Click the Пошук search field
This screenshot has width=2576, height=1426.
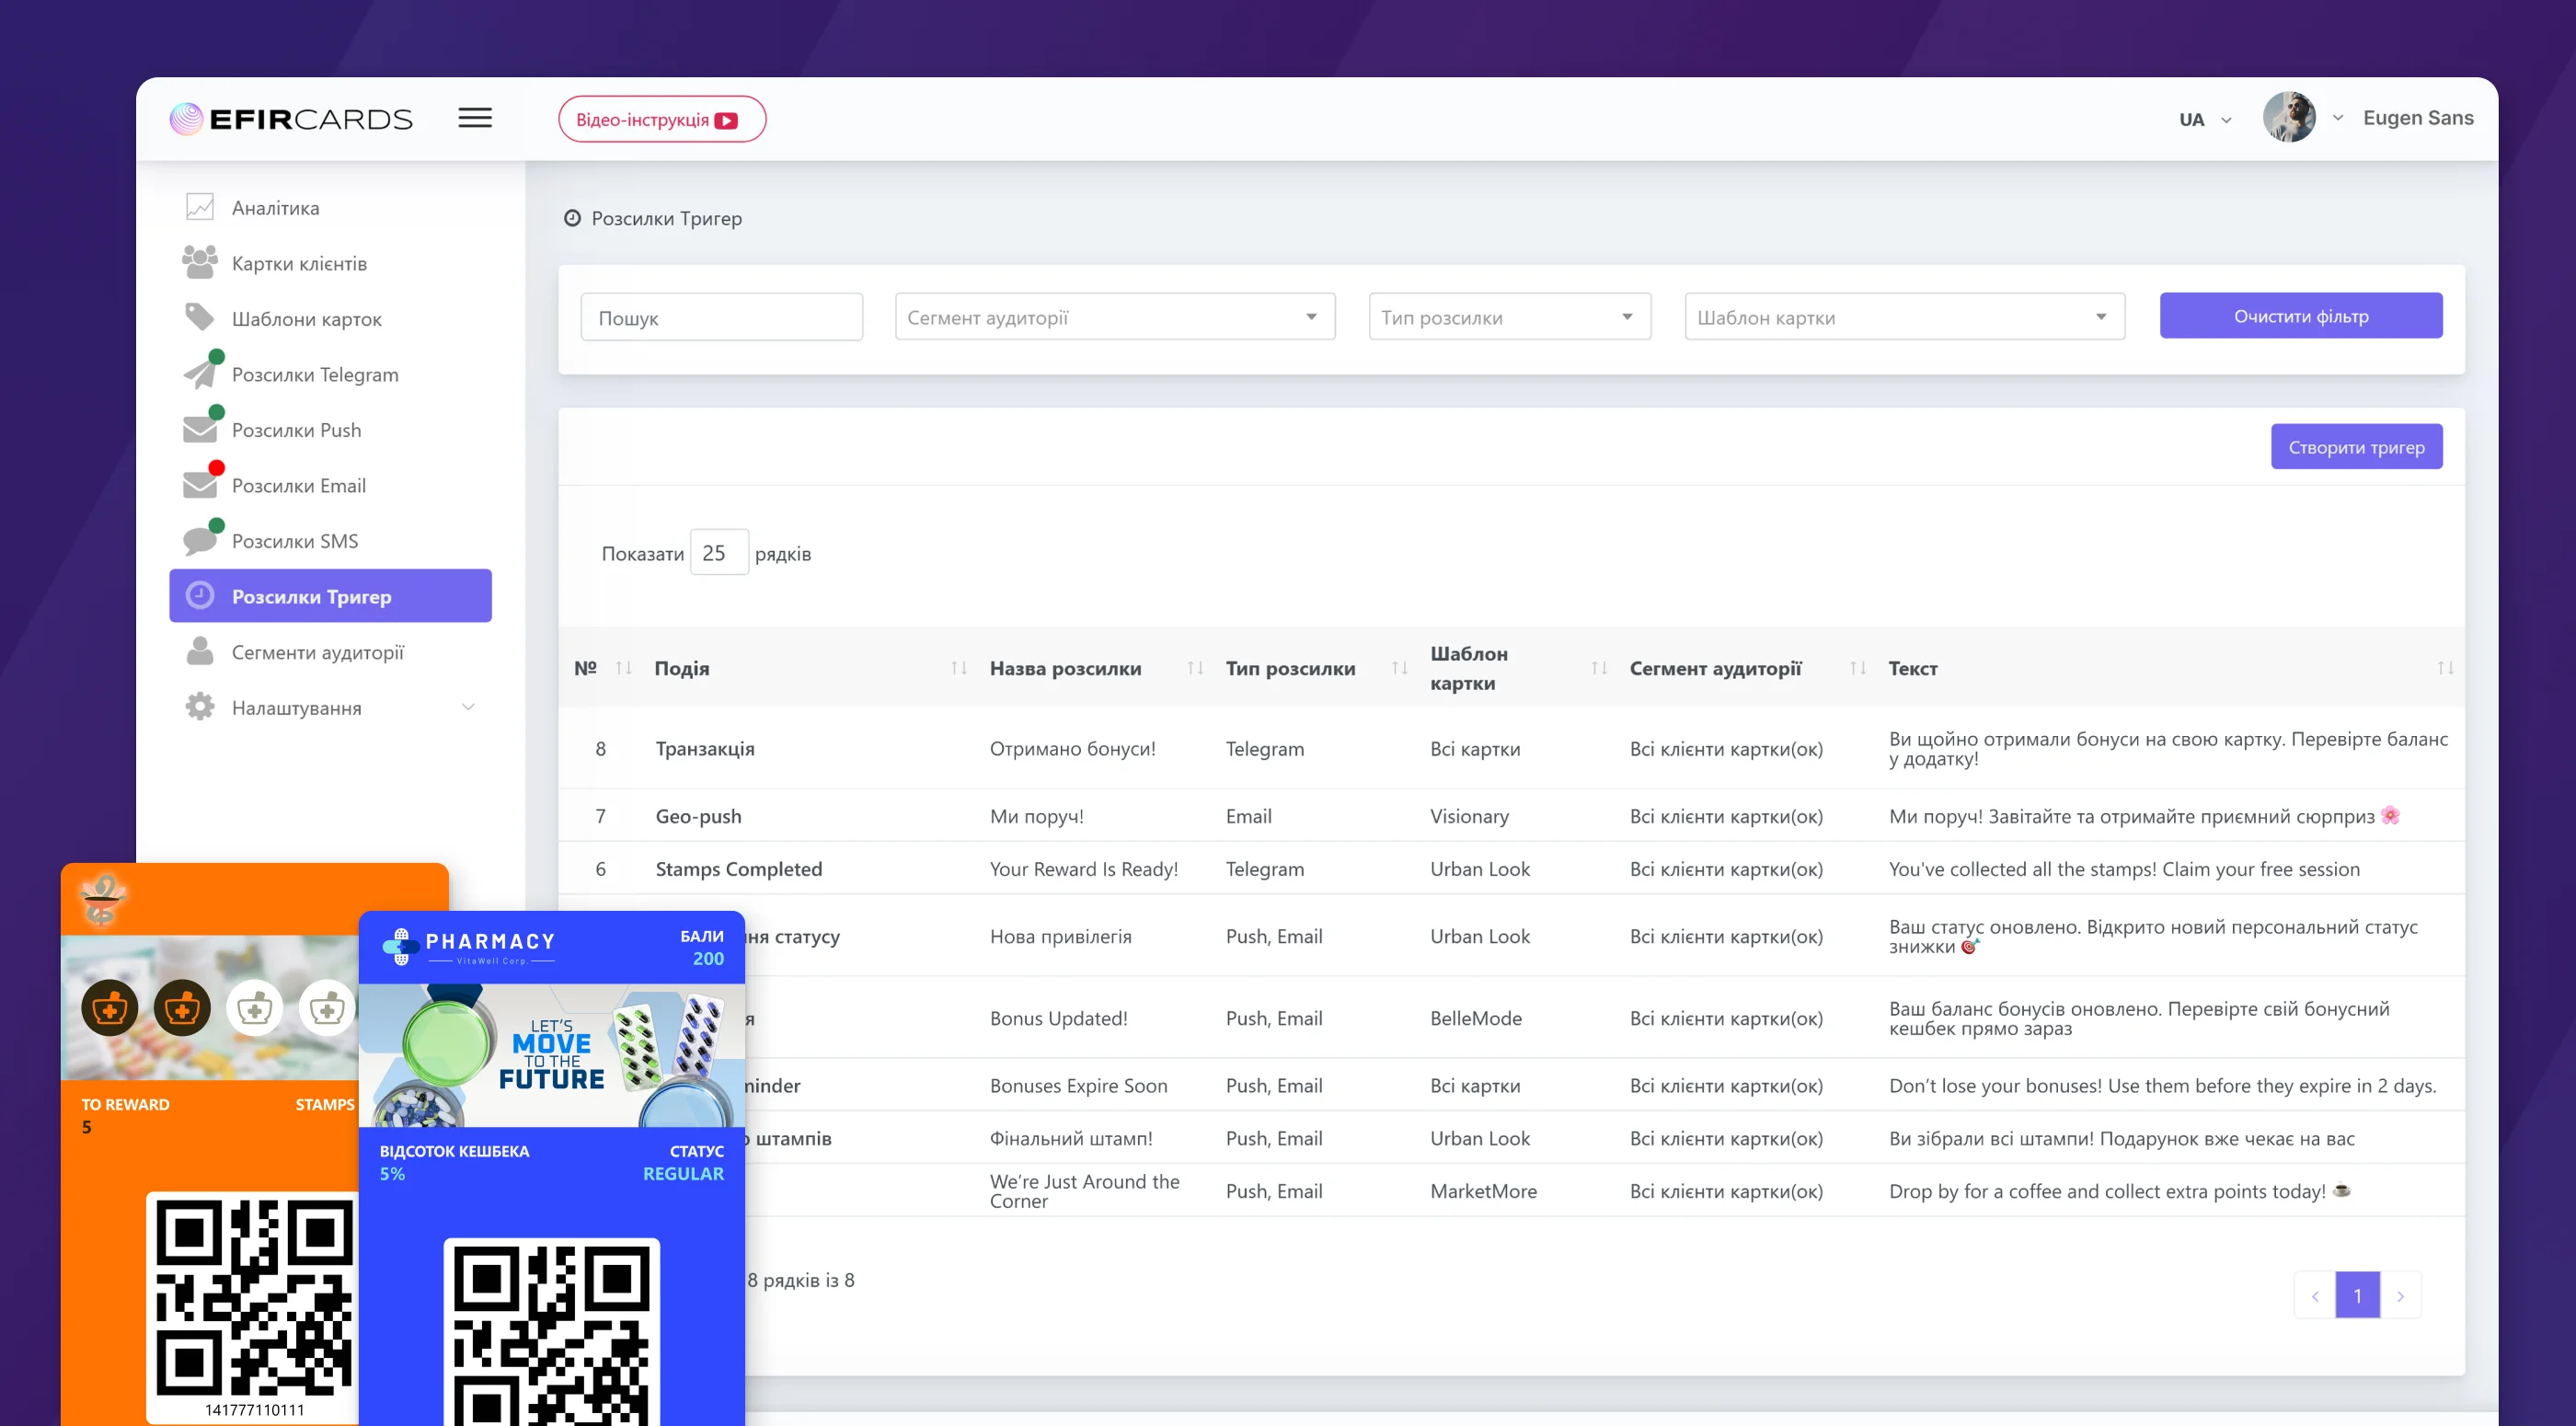pyautogui.click(x=721, y=317)
